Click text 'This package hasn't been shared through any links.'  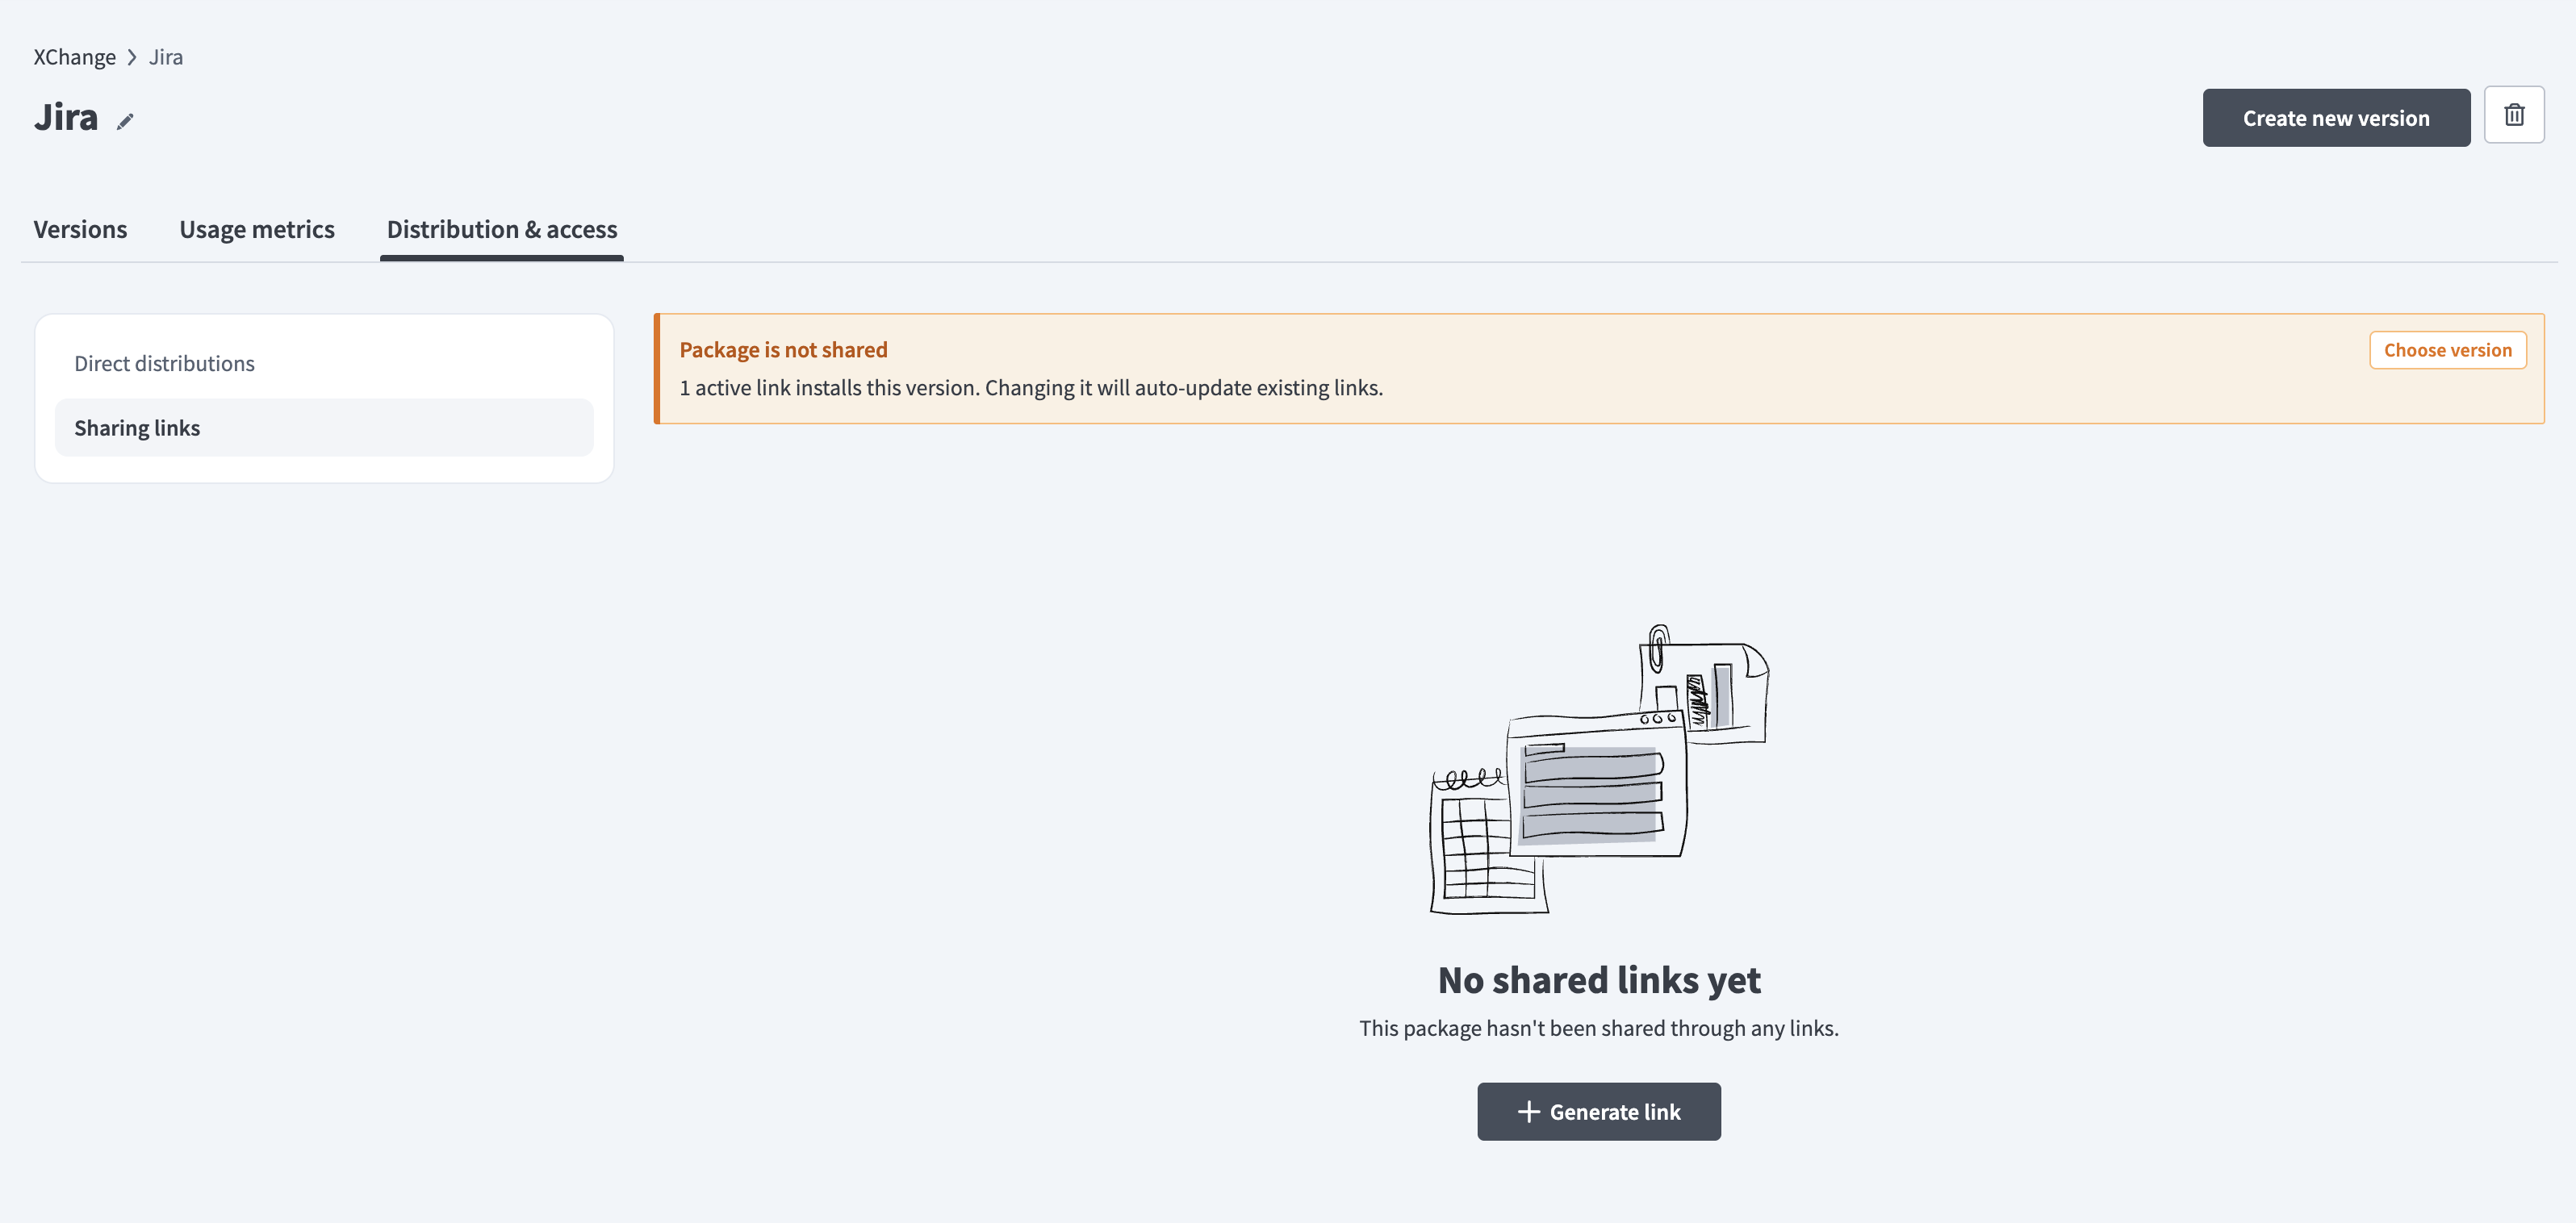[1599, 1028]
